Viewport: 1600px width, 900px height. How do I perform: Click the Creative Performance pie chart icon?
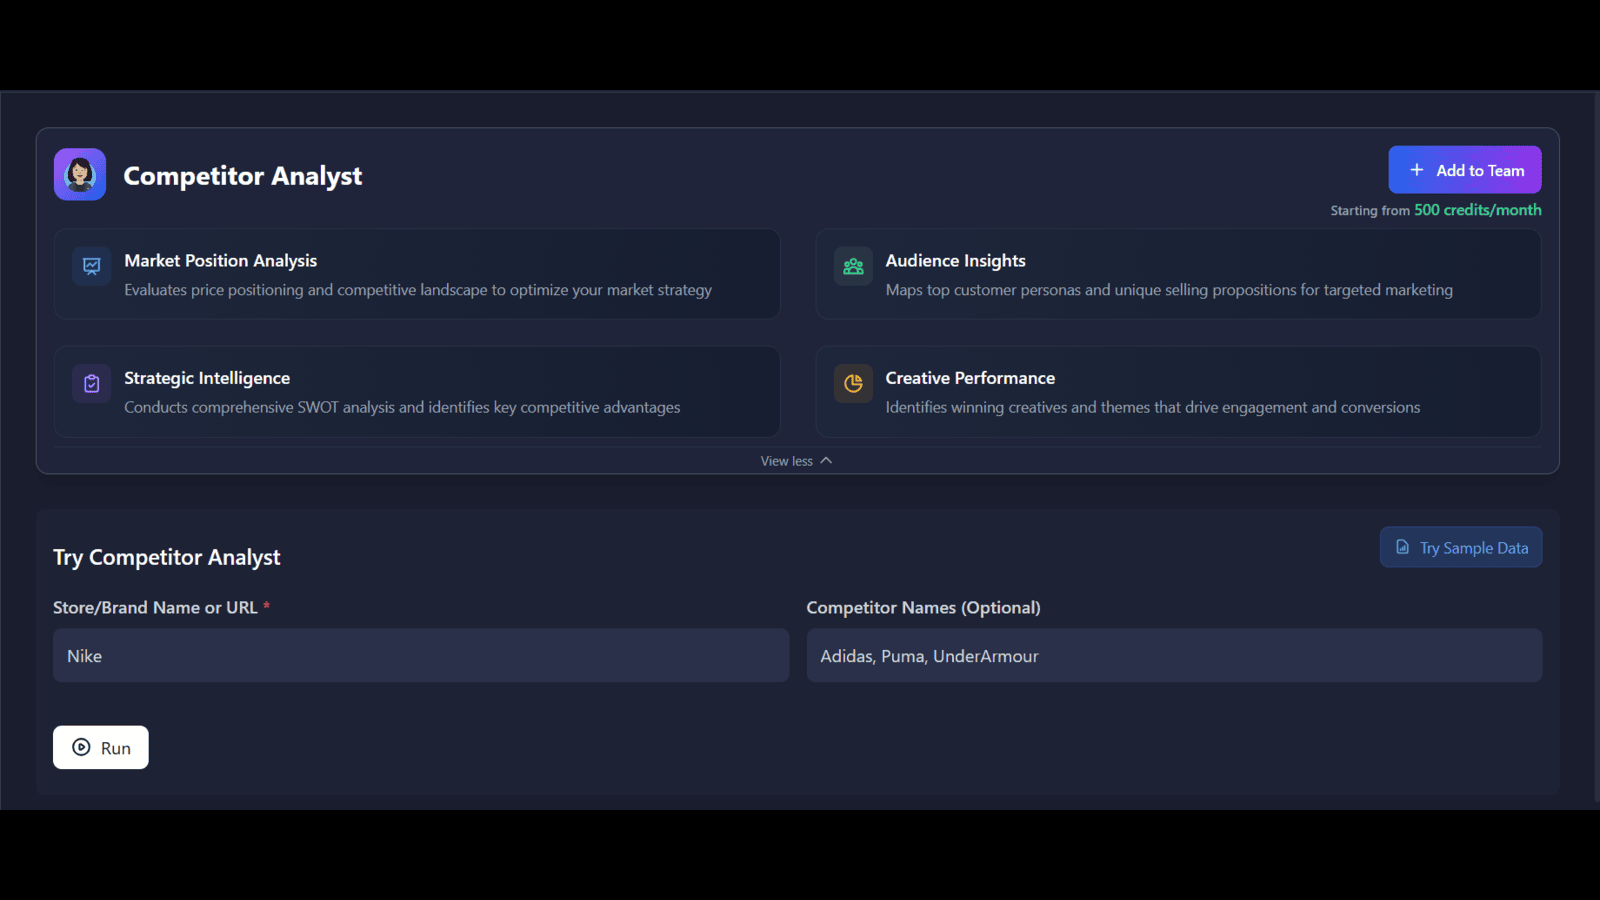point(852,383)
